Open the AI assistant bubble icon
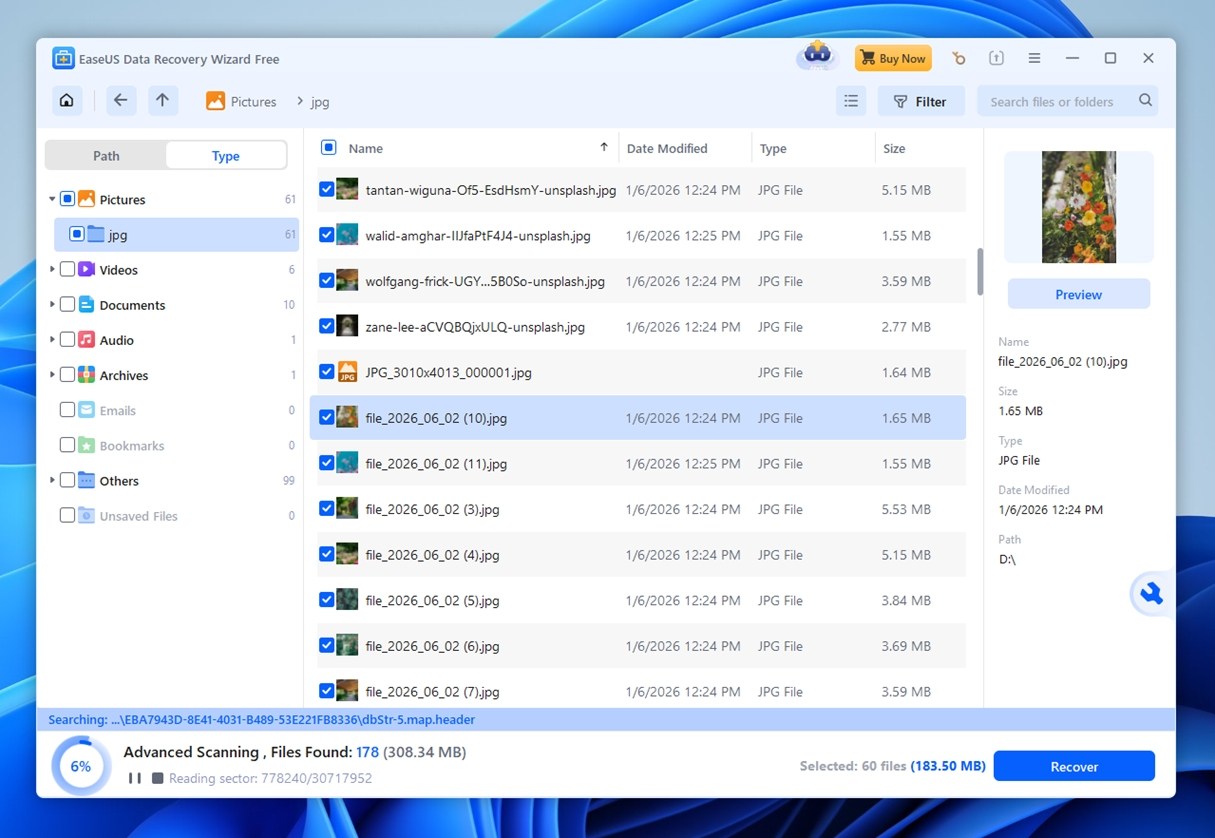1215x838 pixels. [x=1150, y=593]
